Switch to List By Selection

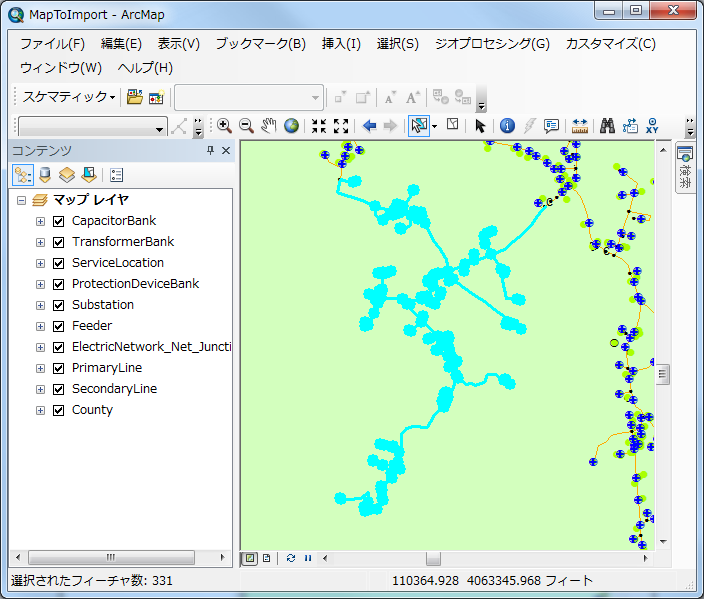(x=89, y=175)
